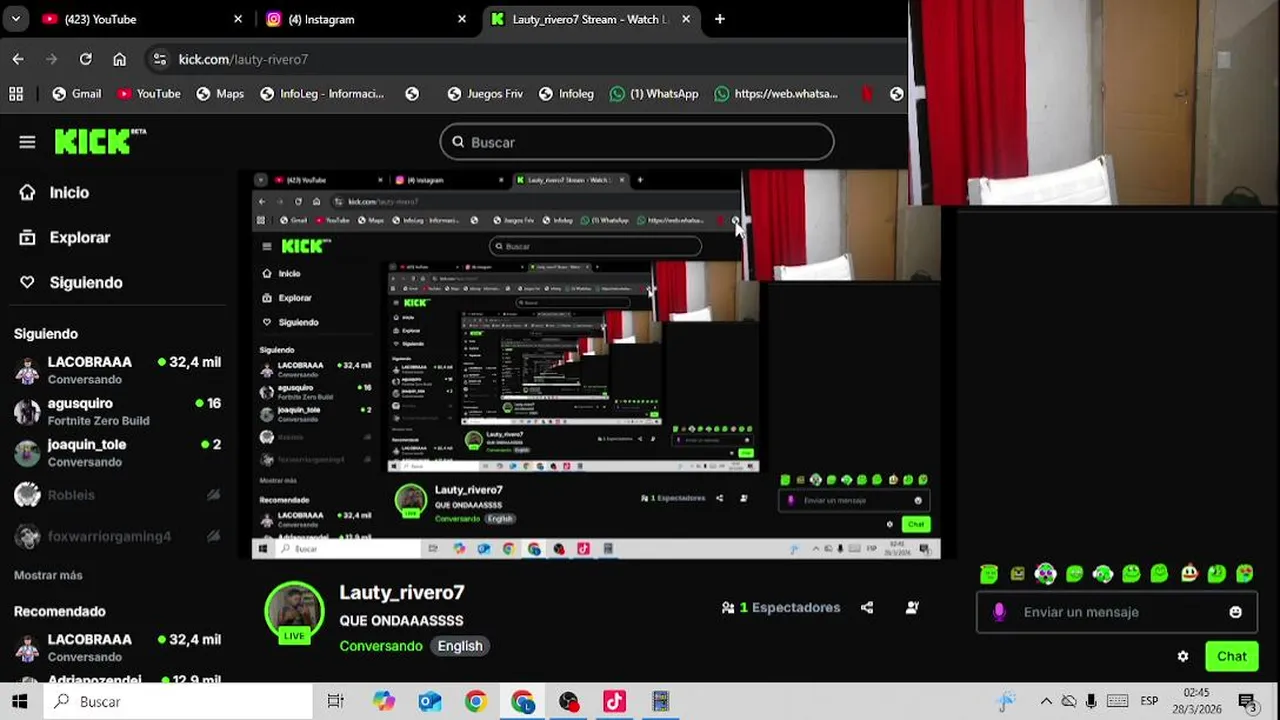Show hidden tray icons chevron

click(1046, 701)
